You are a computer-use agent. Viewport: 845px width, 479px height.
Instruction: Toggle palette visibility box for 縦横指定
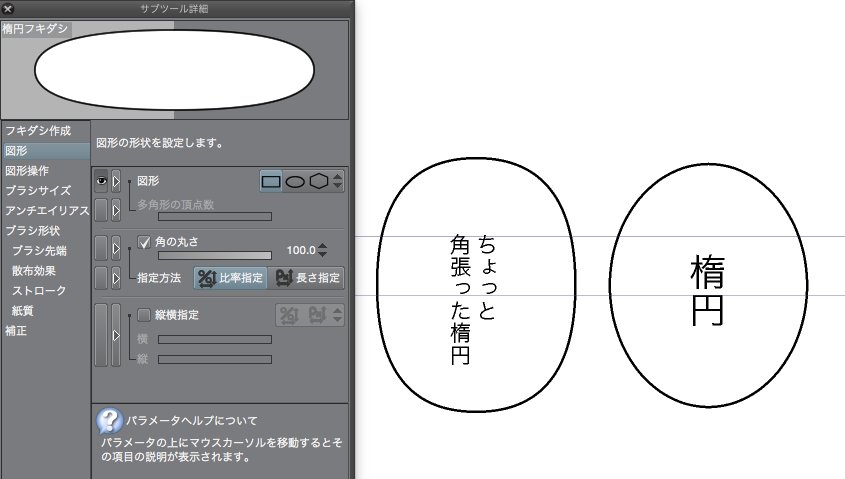[101, 335]
